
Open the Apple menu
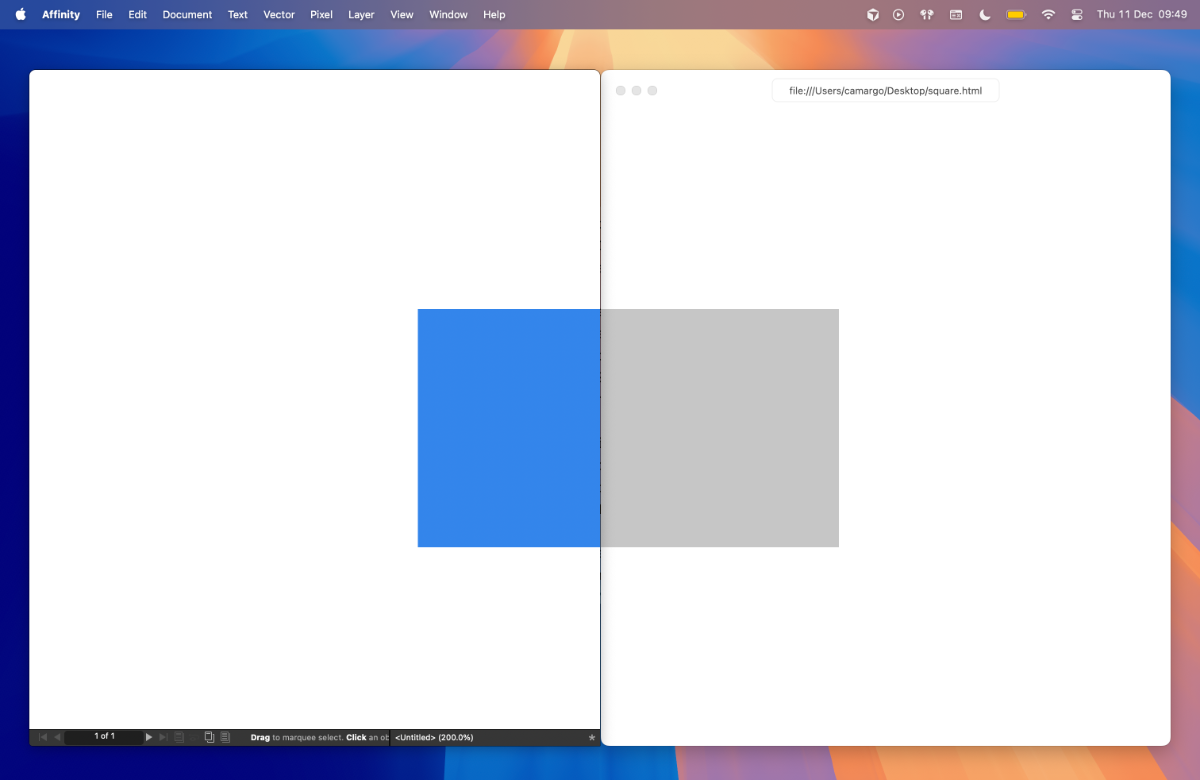(x=21, y=14)
